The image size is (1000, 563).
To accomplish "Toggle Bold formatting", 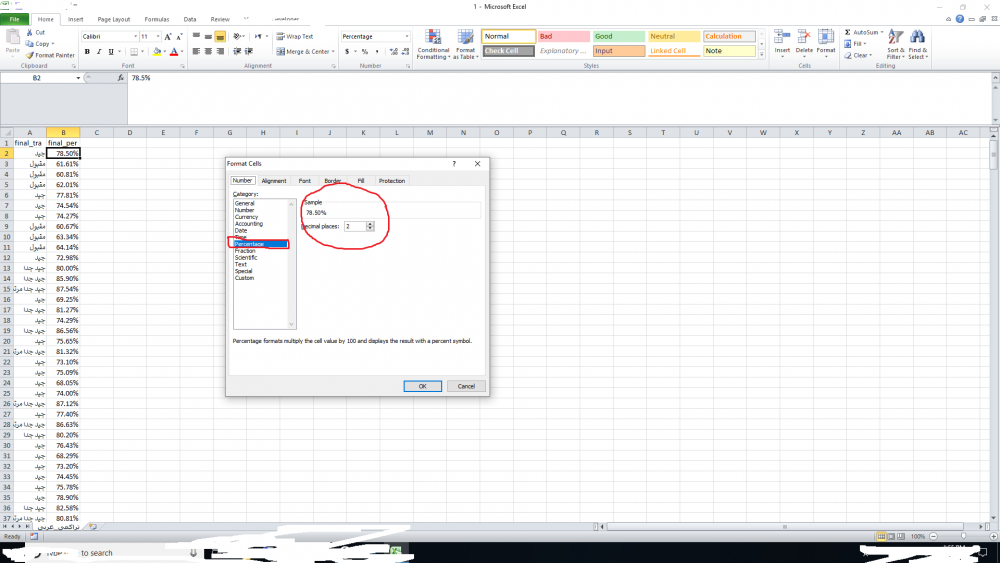I will pos(87,52).
